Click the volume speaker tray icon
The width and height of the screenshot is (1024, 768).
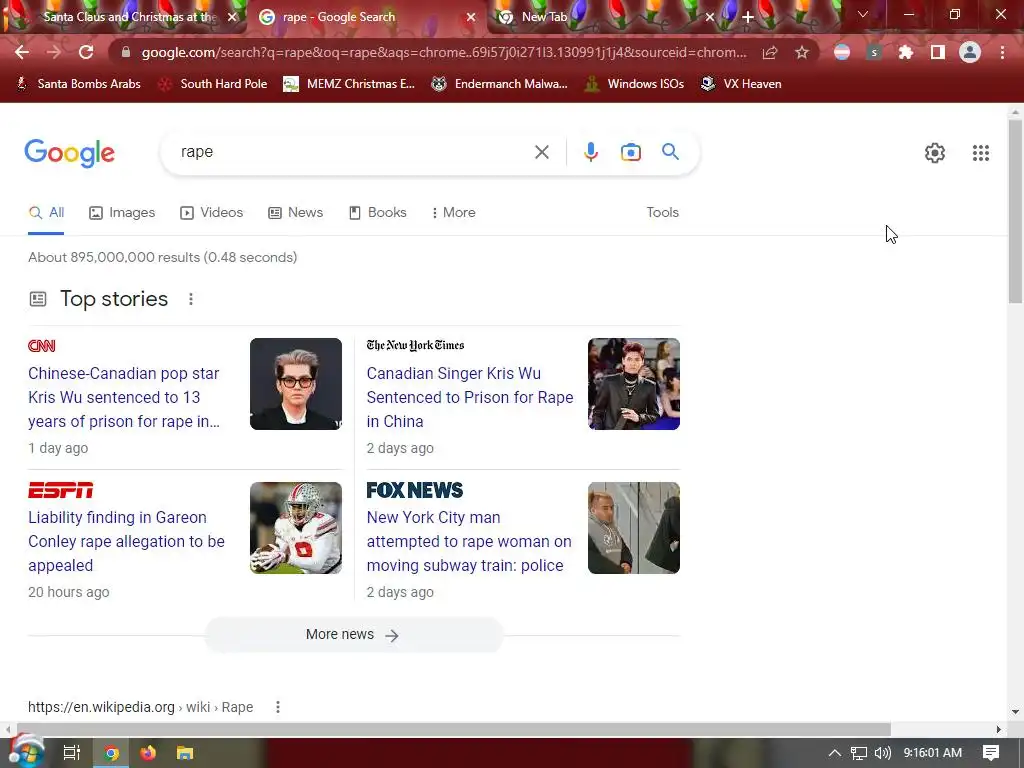882,753
